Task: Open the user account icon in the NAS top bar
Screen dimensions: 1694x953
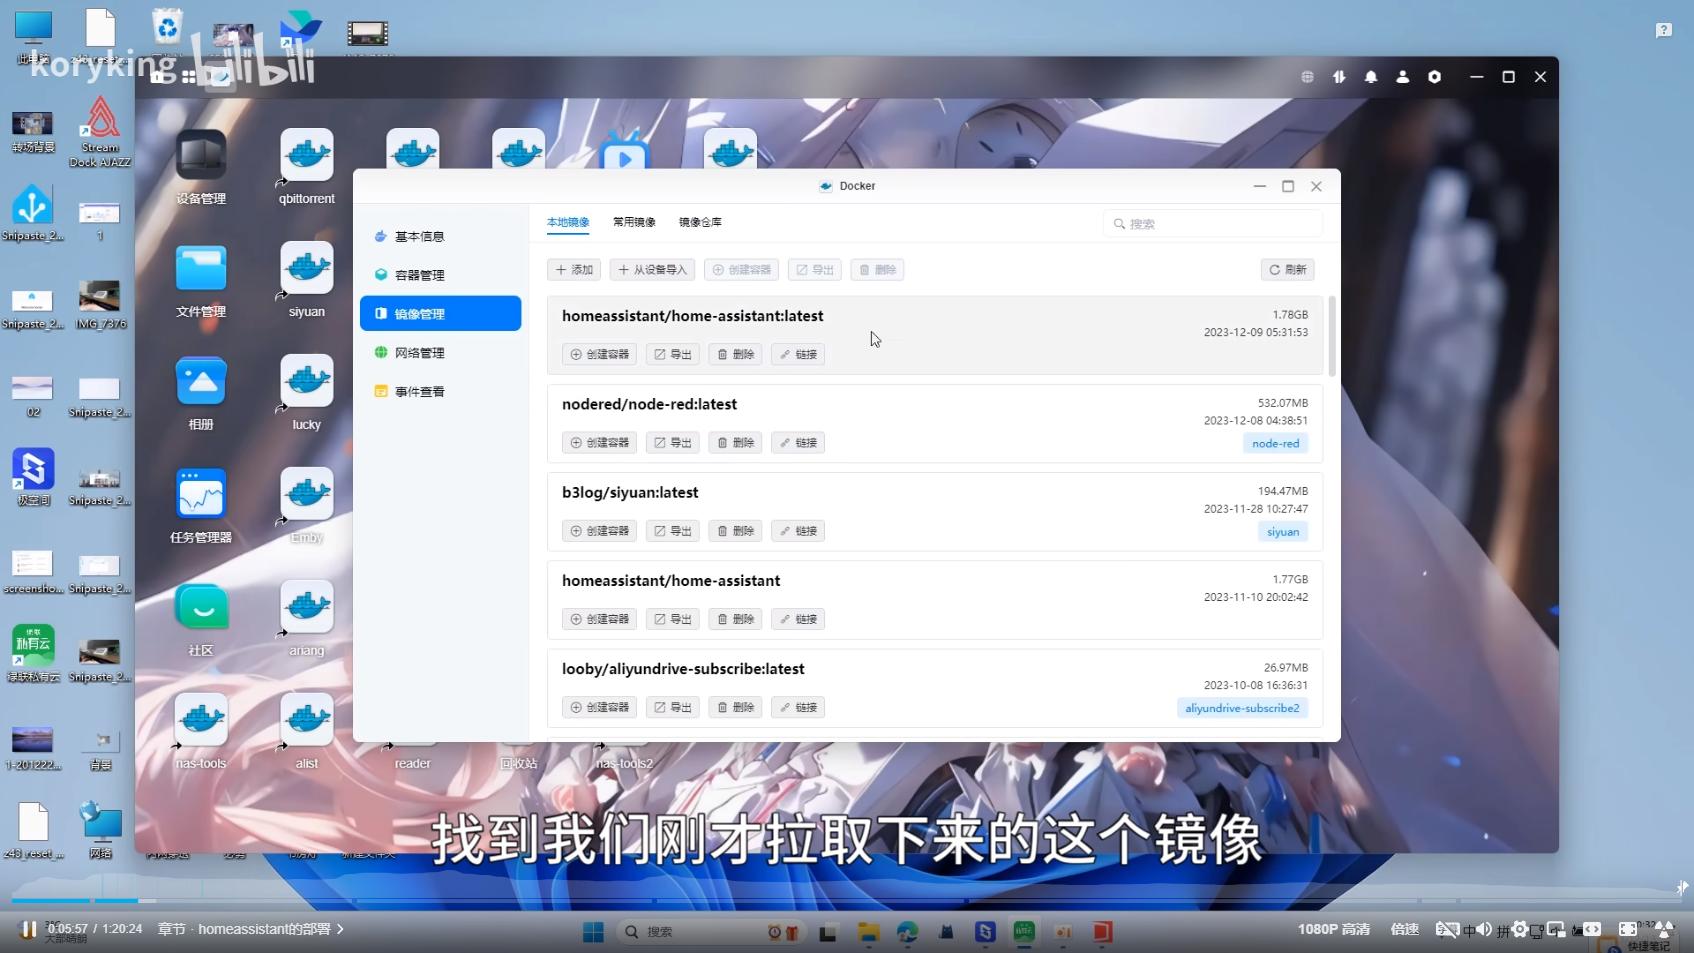Action: 1403,77
